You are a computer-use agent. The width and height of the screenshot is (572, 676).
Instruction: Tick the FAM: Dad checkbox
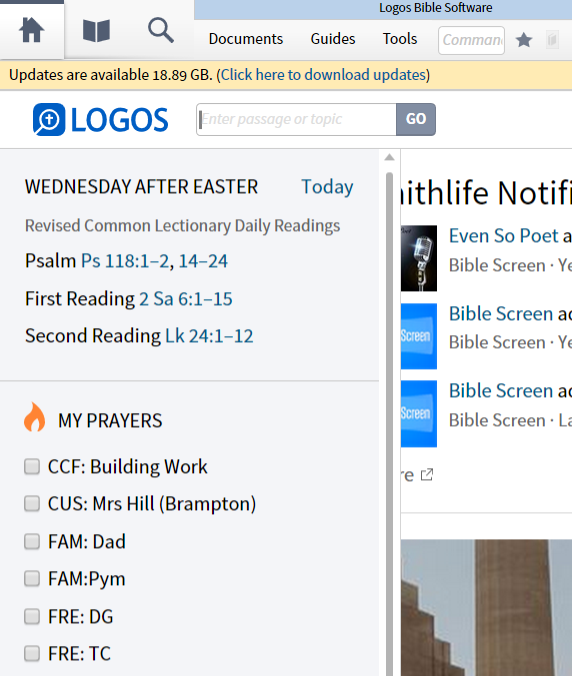[x=32, y=541]
